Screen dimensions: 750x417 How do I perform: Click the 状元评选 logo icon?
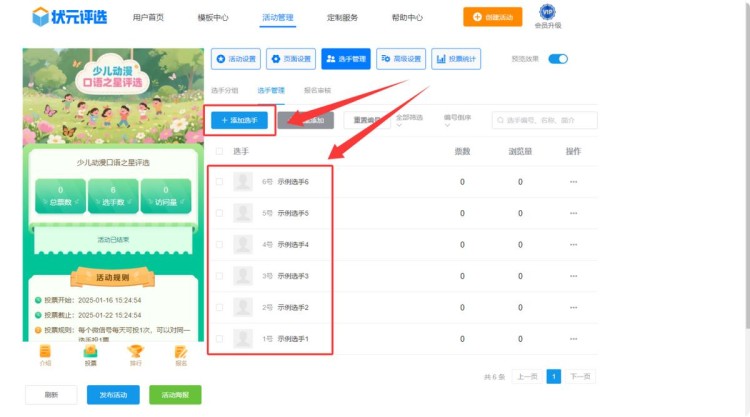[x=40, y=17]
